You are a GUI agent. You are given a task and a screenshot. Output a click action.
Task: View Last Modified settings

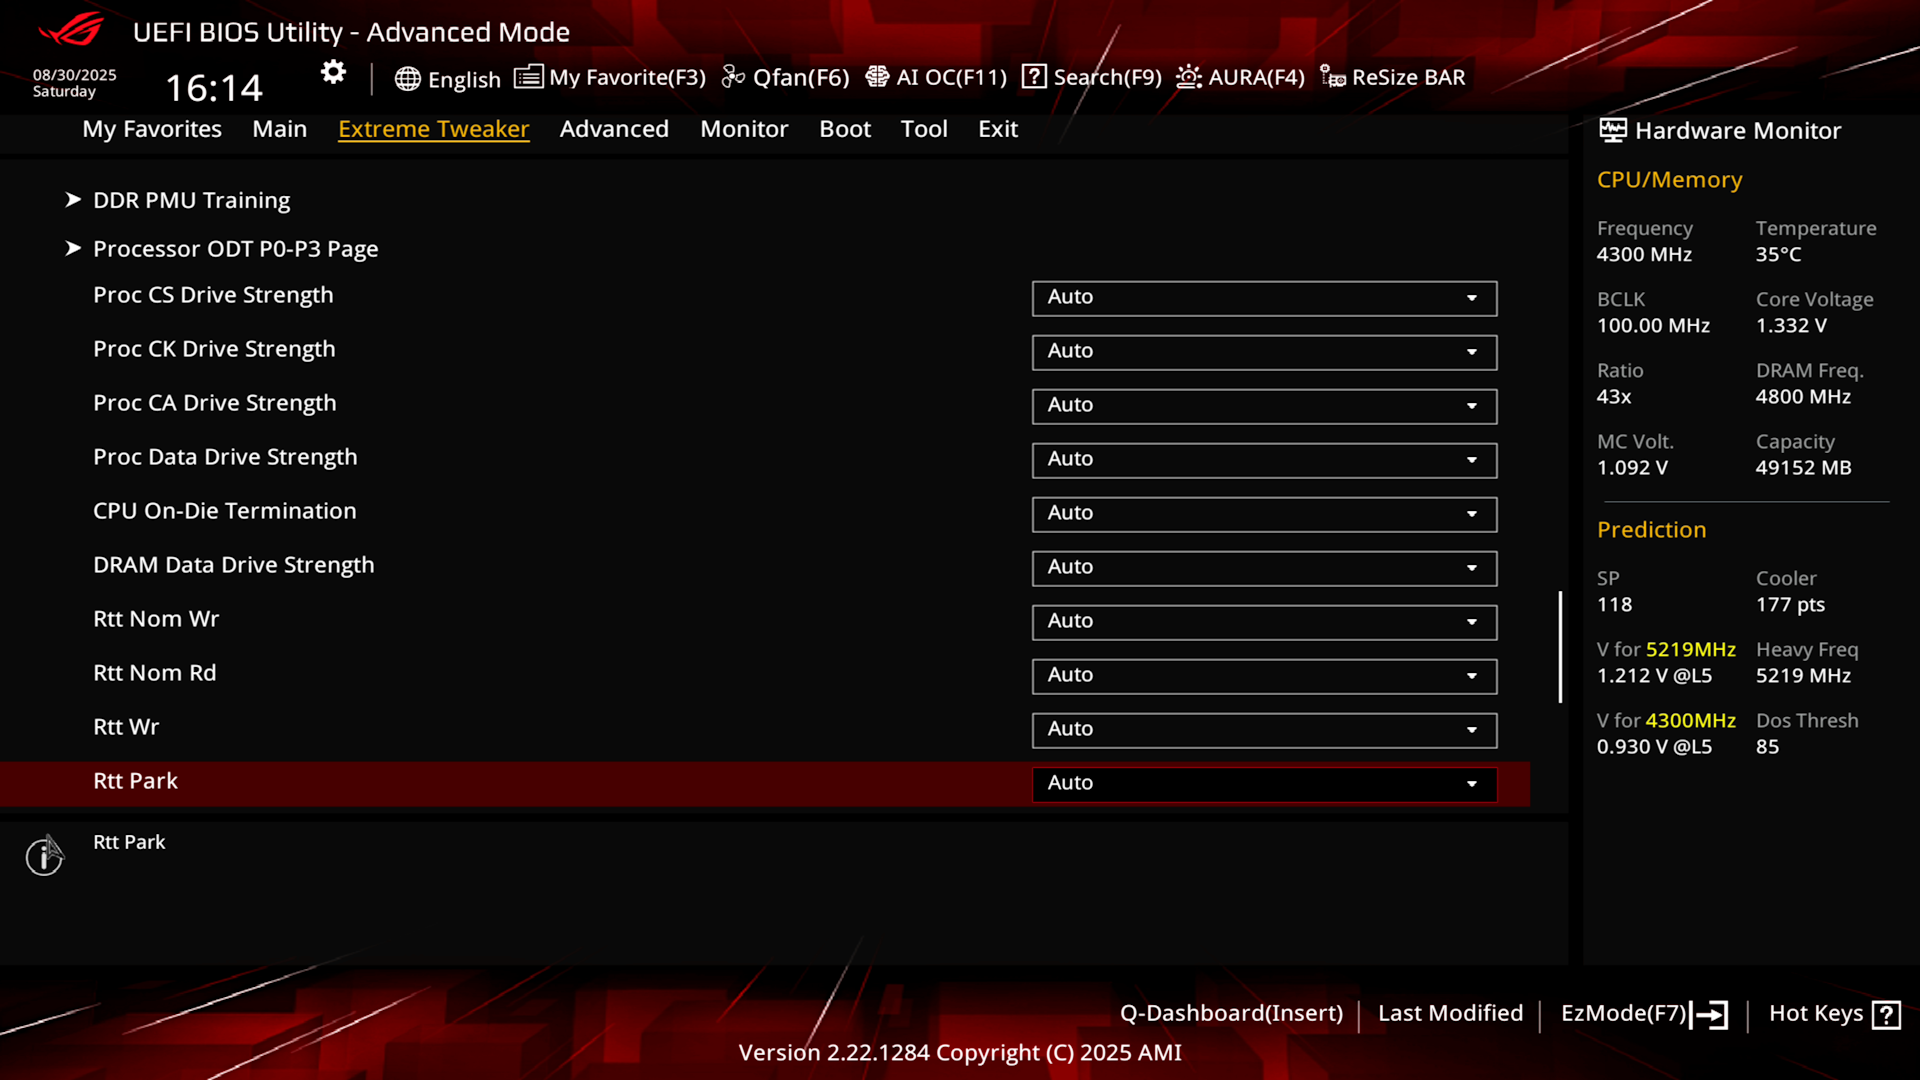(x=1450, y=1013)
